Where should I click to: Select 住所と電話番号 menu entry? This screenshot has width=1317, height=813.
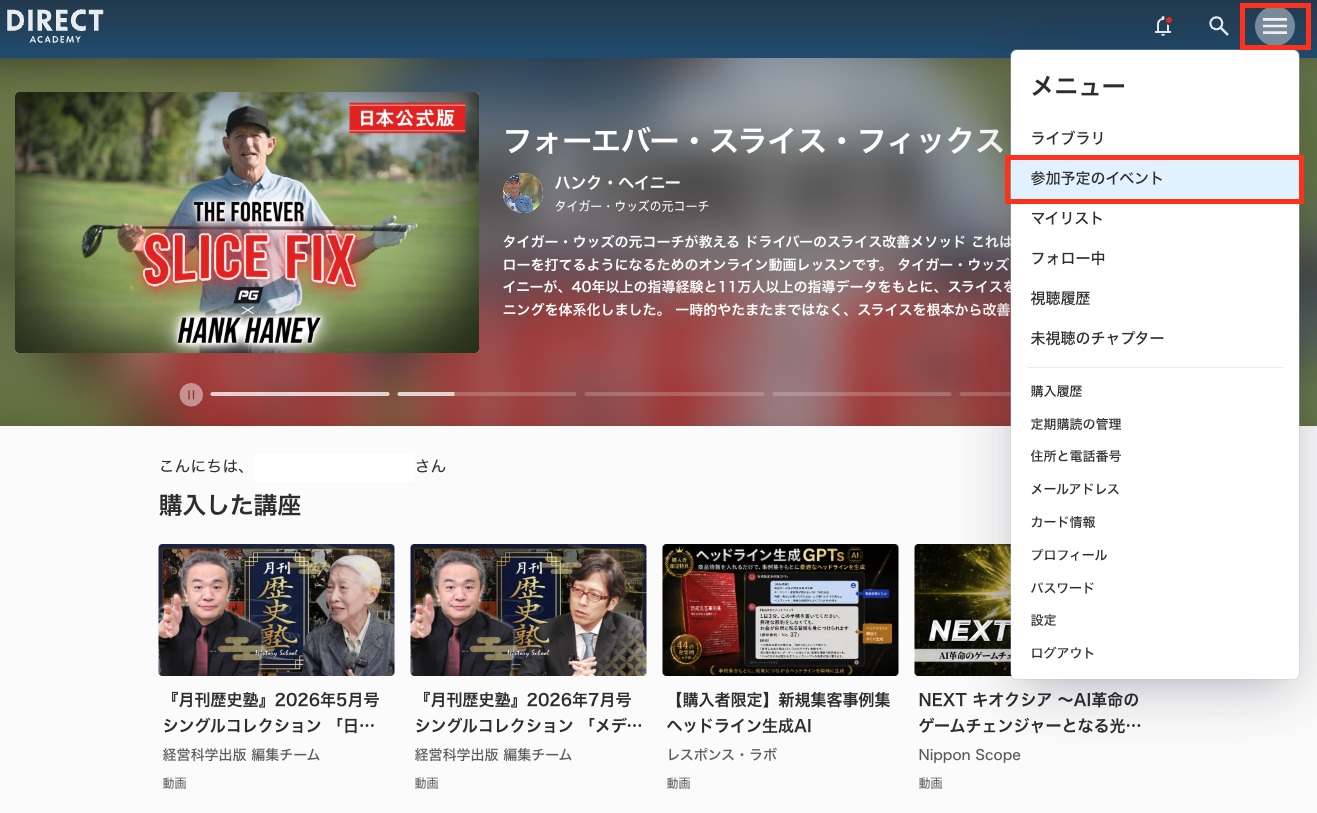click(x=1155, y=456)
